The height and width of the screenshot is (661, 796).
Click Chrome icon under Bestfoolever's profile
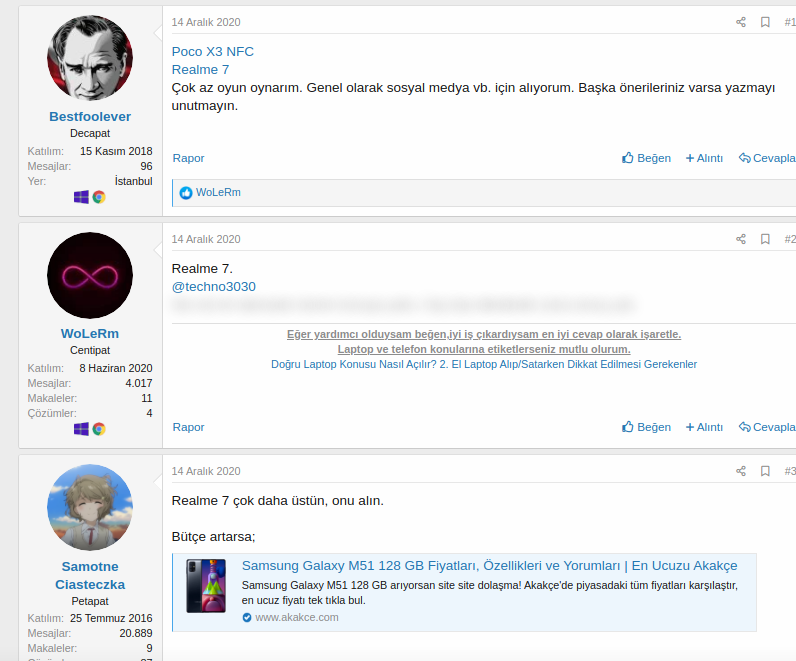(x=99, y=197)
